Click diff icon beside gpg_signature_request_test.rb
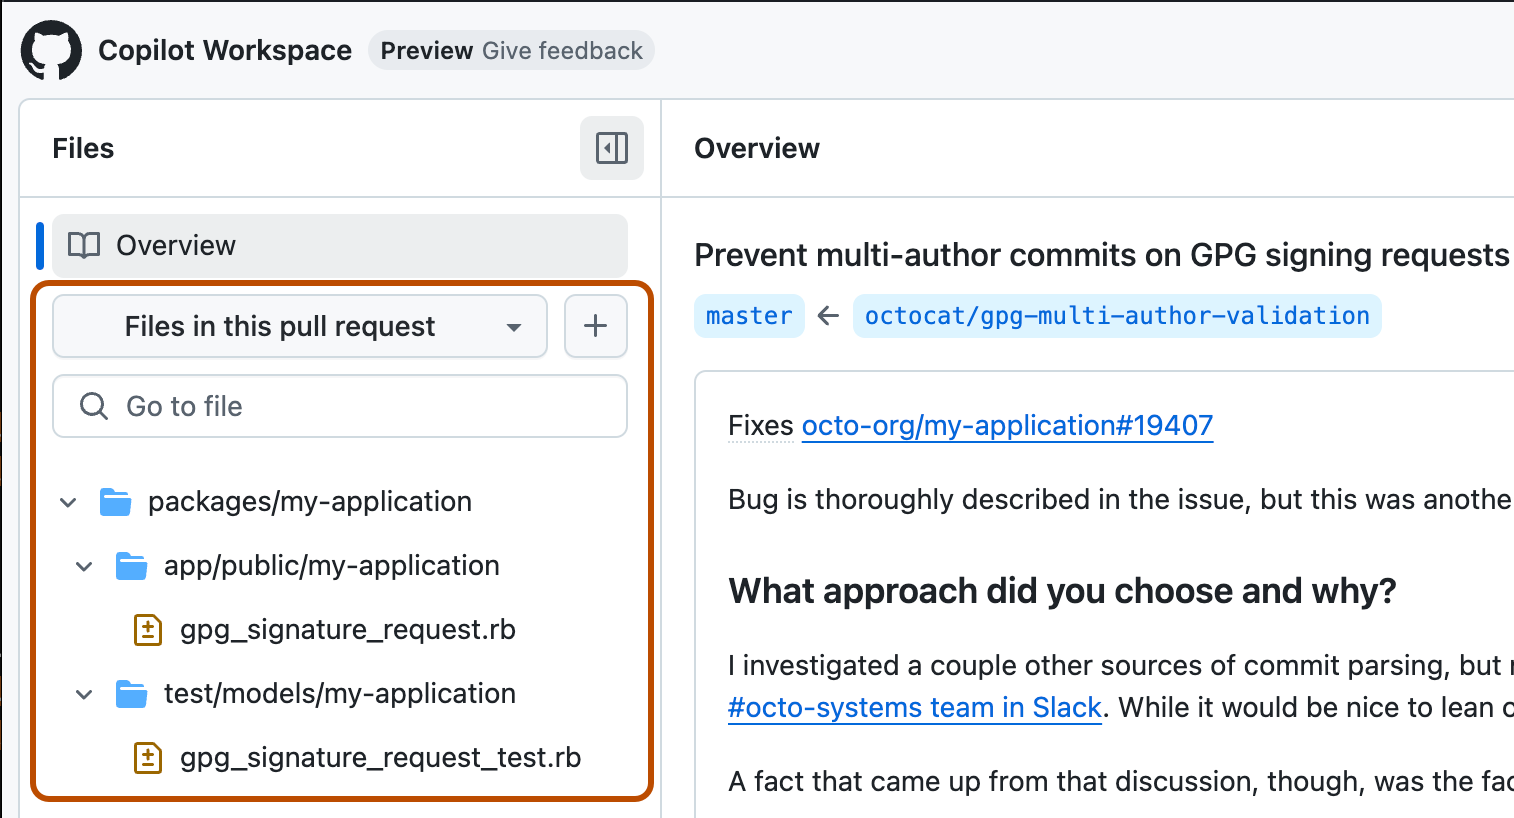 coord(148,757)
